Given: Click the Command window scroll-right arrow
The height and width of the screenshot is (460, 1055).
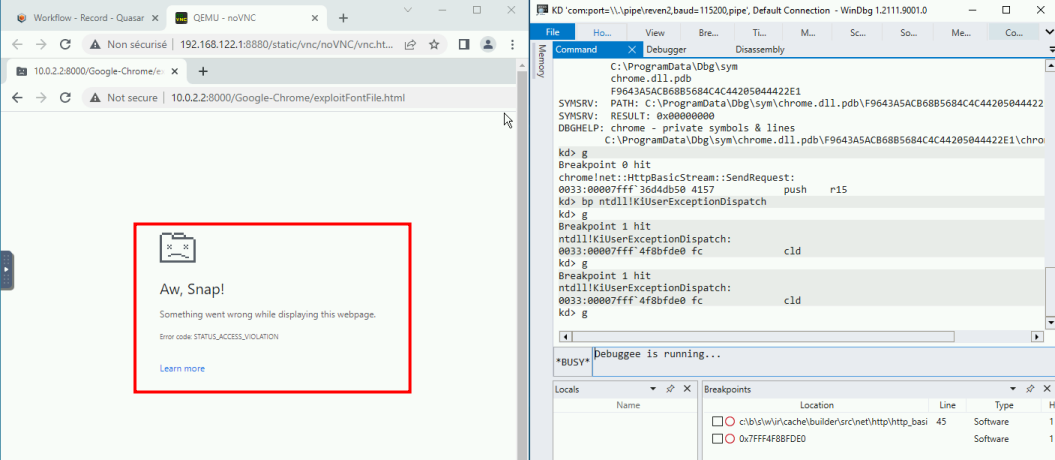Looking at the screenshot, I should [1038, 336].
